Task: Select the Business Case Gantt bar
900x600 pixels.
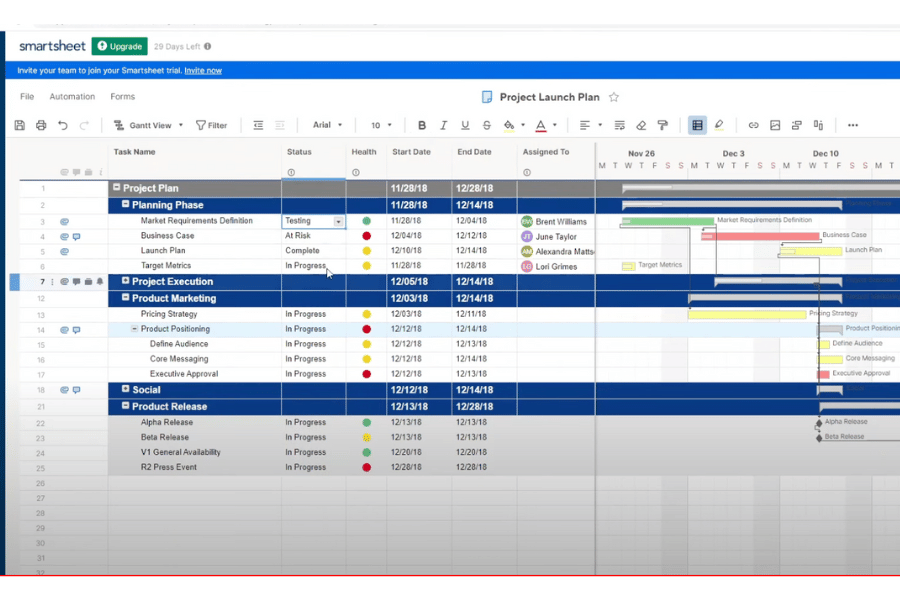Action: click(761, 236)
